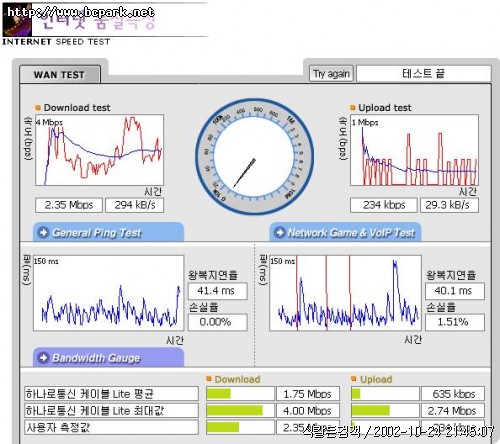Screen dimensions: 500x444
Task: Open the General Ping Test header
Action: (108, 232)
